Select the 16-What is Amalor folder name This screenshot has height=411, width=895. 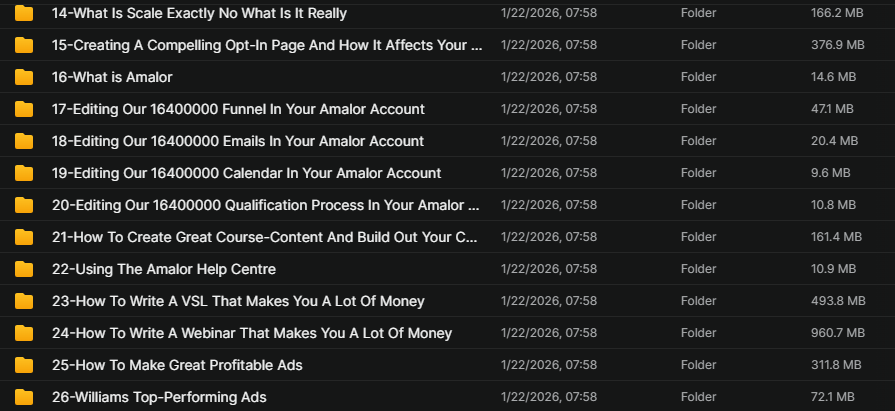pyautogui.click(x=112, y=77)
